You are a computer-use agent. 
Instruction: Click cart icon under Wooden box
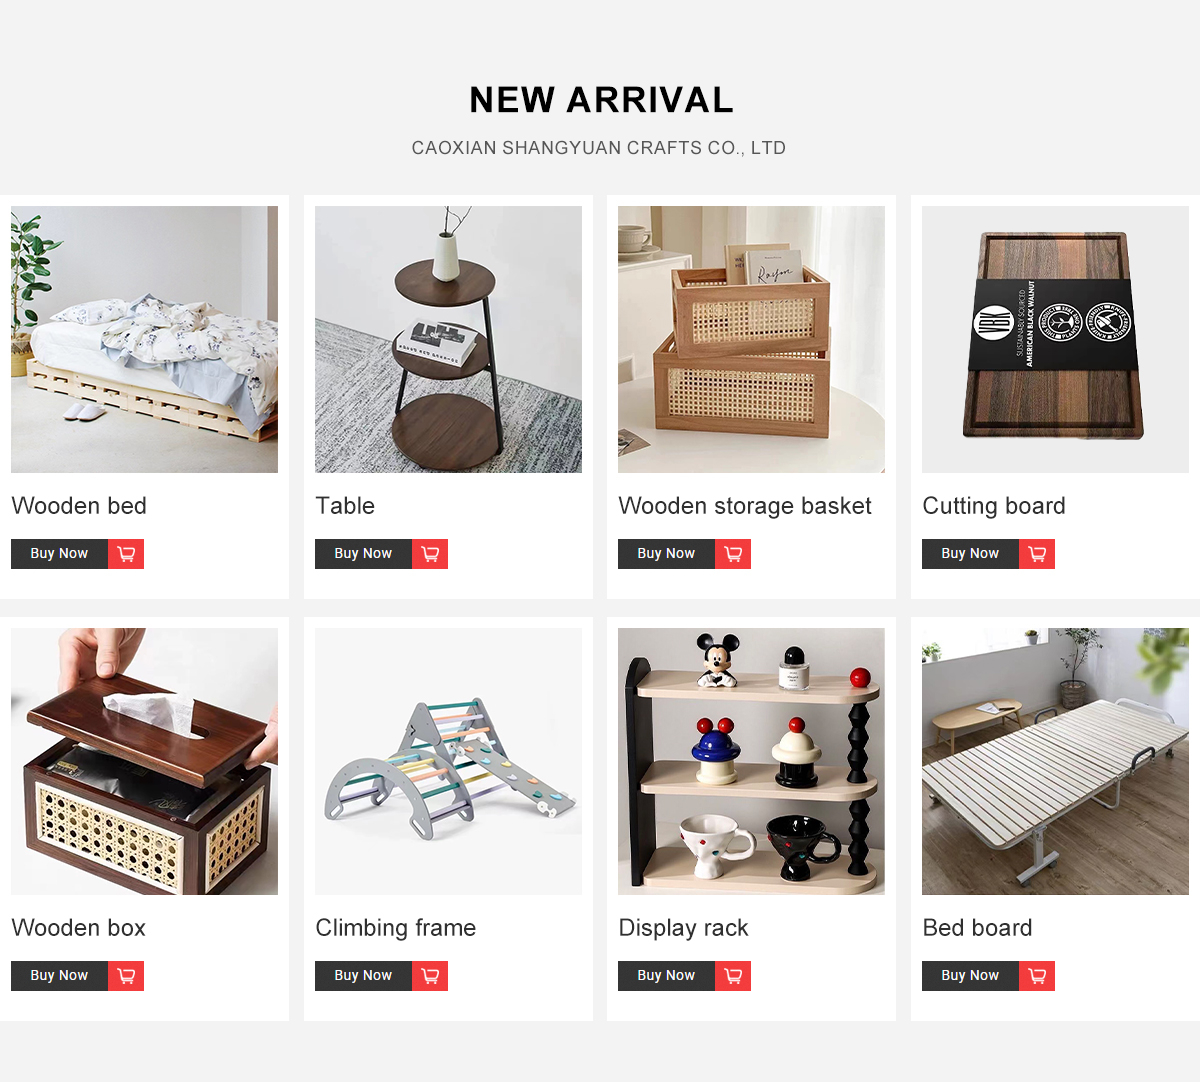126,976
